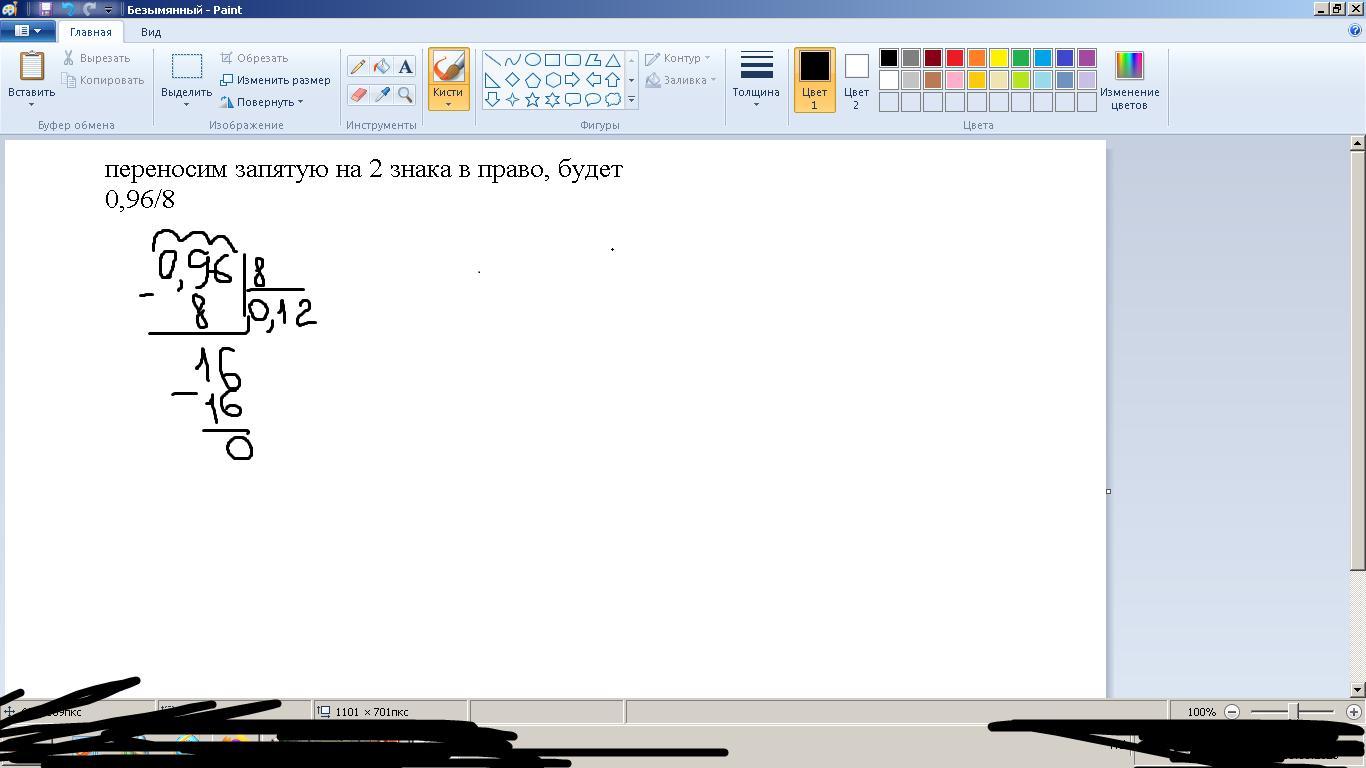Choose the Five-point star shape

[x=533, y=100]
